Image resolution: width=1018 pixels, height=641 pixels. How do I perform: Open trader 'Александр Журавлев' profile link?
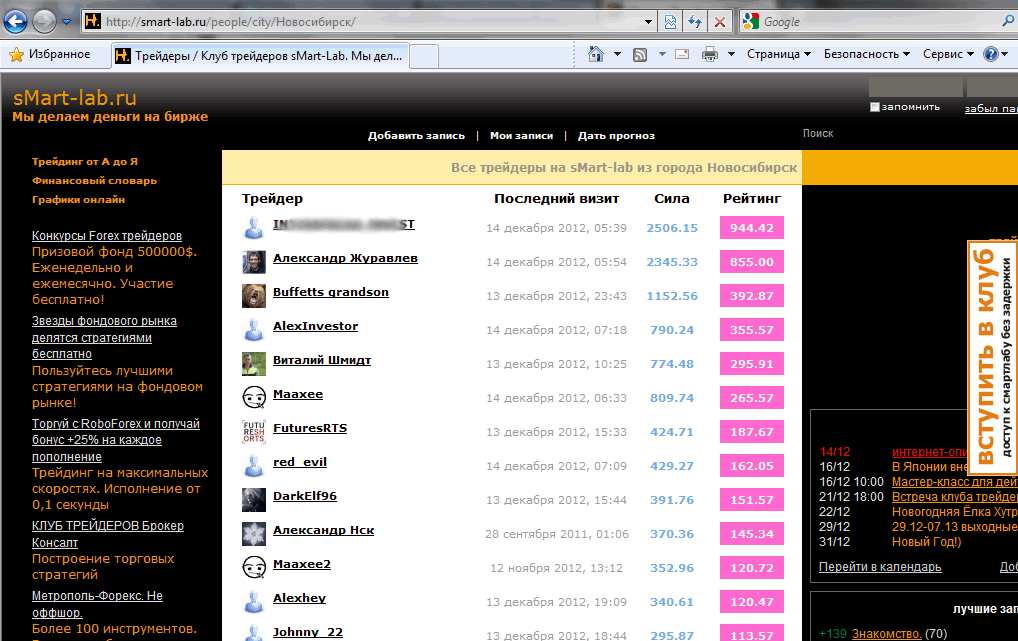tap(345, 258)
